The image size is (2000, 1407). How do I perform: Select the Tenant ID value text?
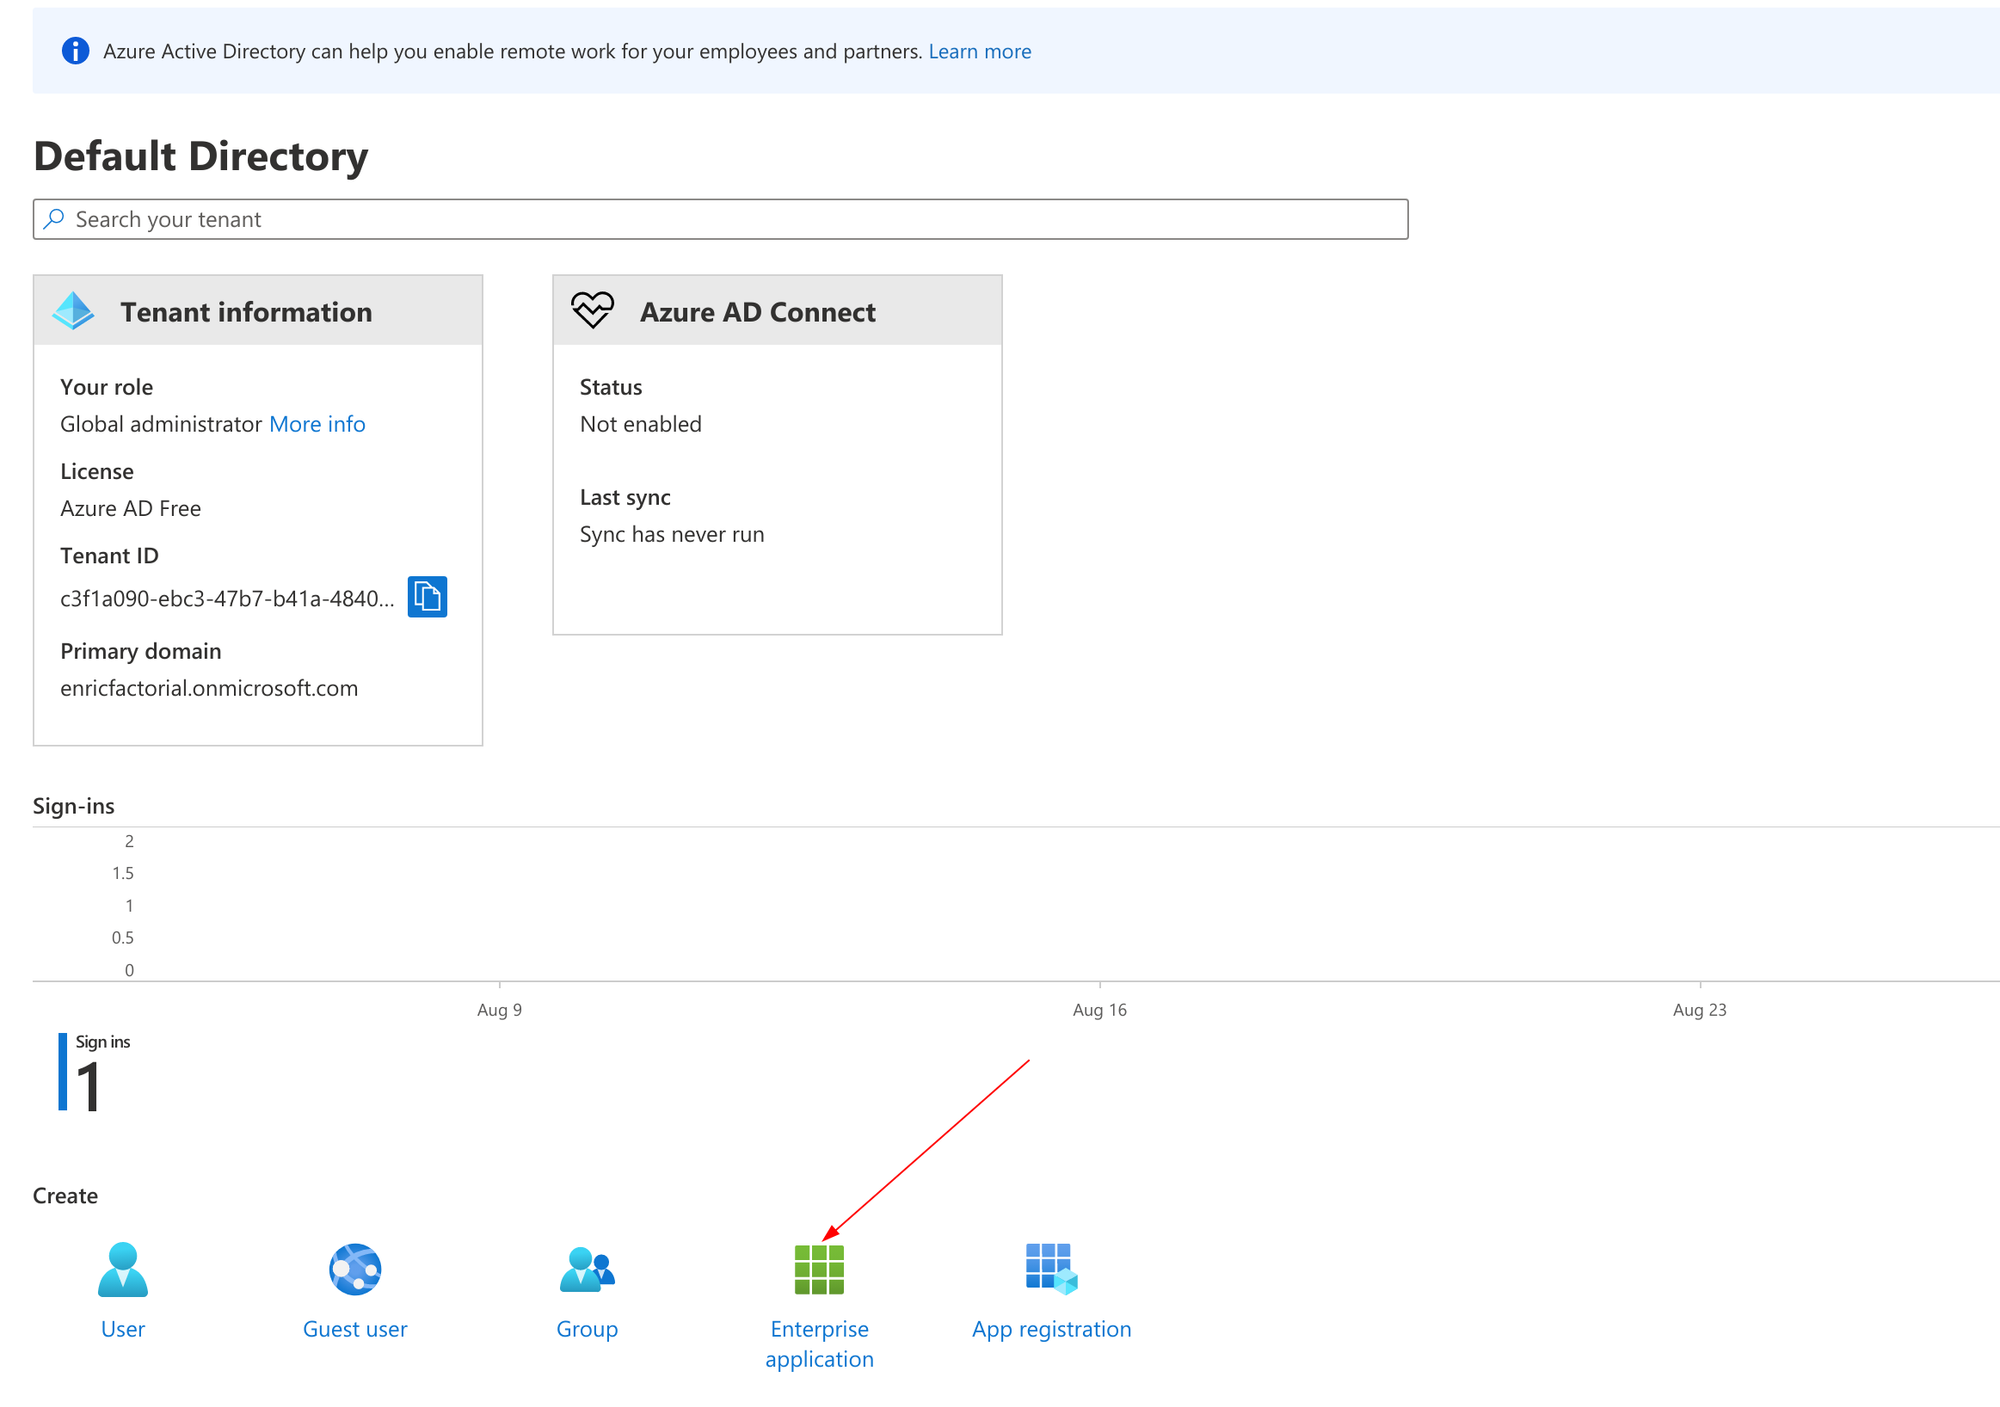click(x=227, y=599)
